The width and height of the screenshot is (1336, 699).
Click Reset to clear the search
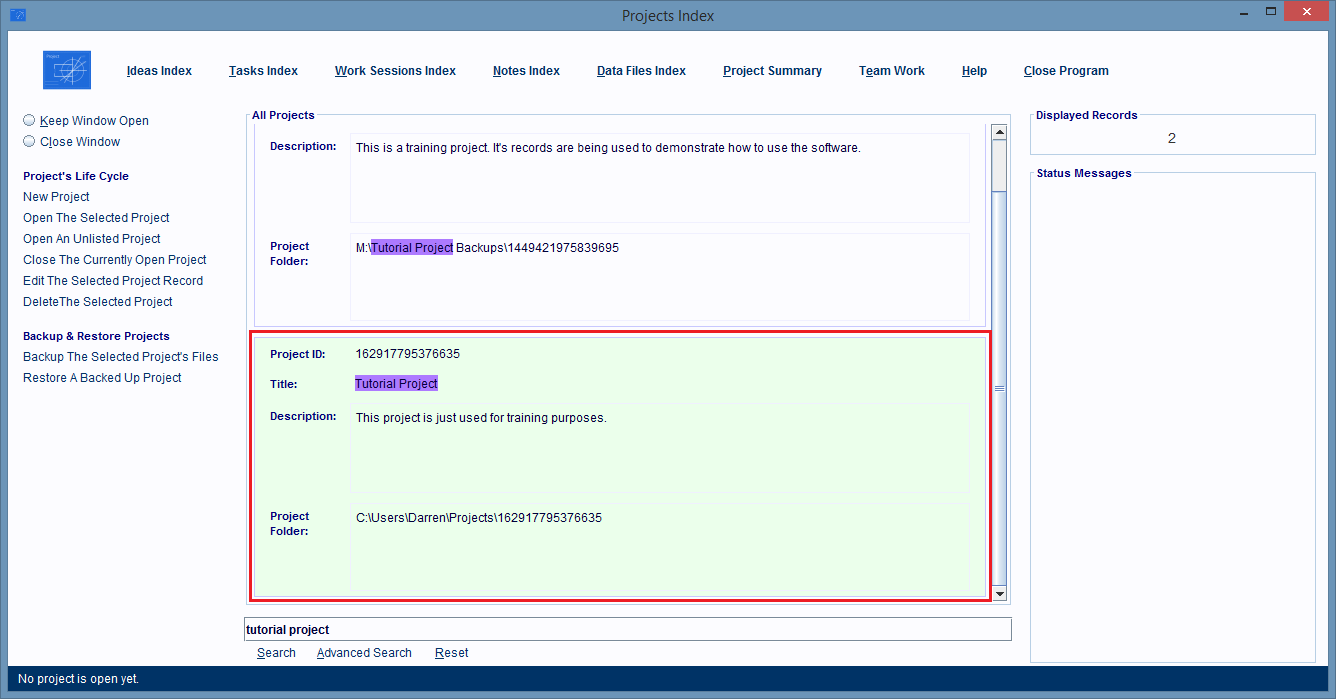tap(451, 653)
